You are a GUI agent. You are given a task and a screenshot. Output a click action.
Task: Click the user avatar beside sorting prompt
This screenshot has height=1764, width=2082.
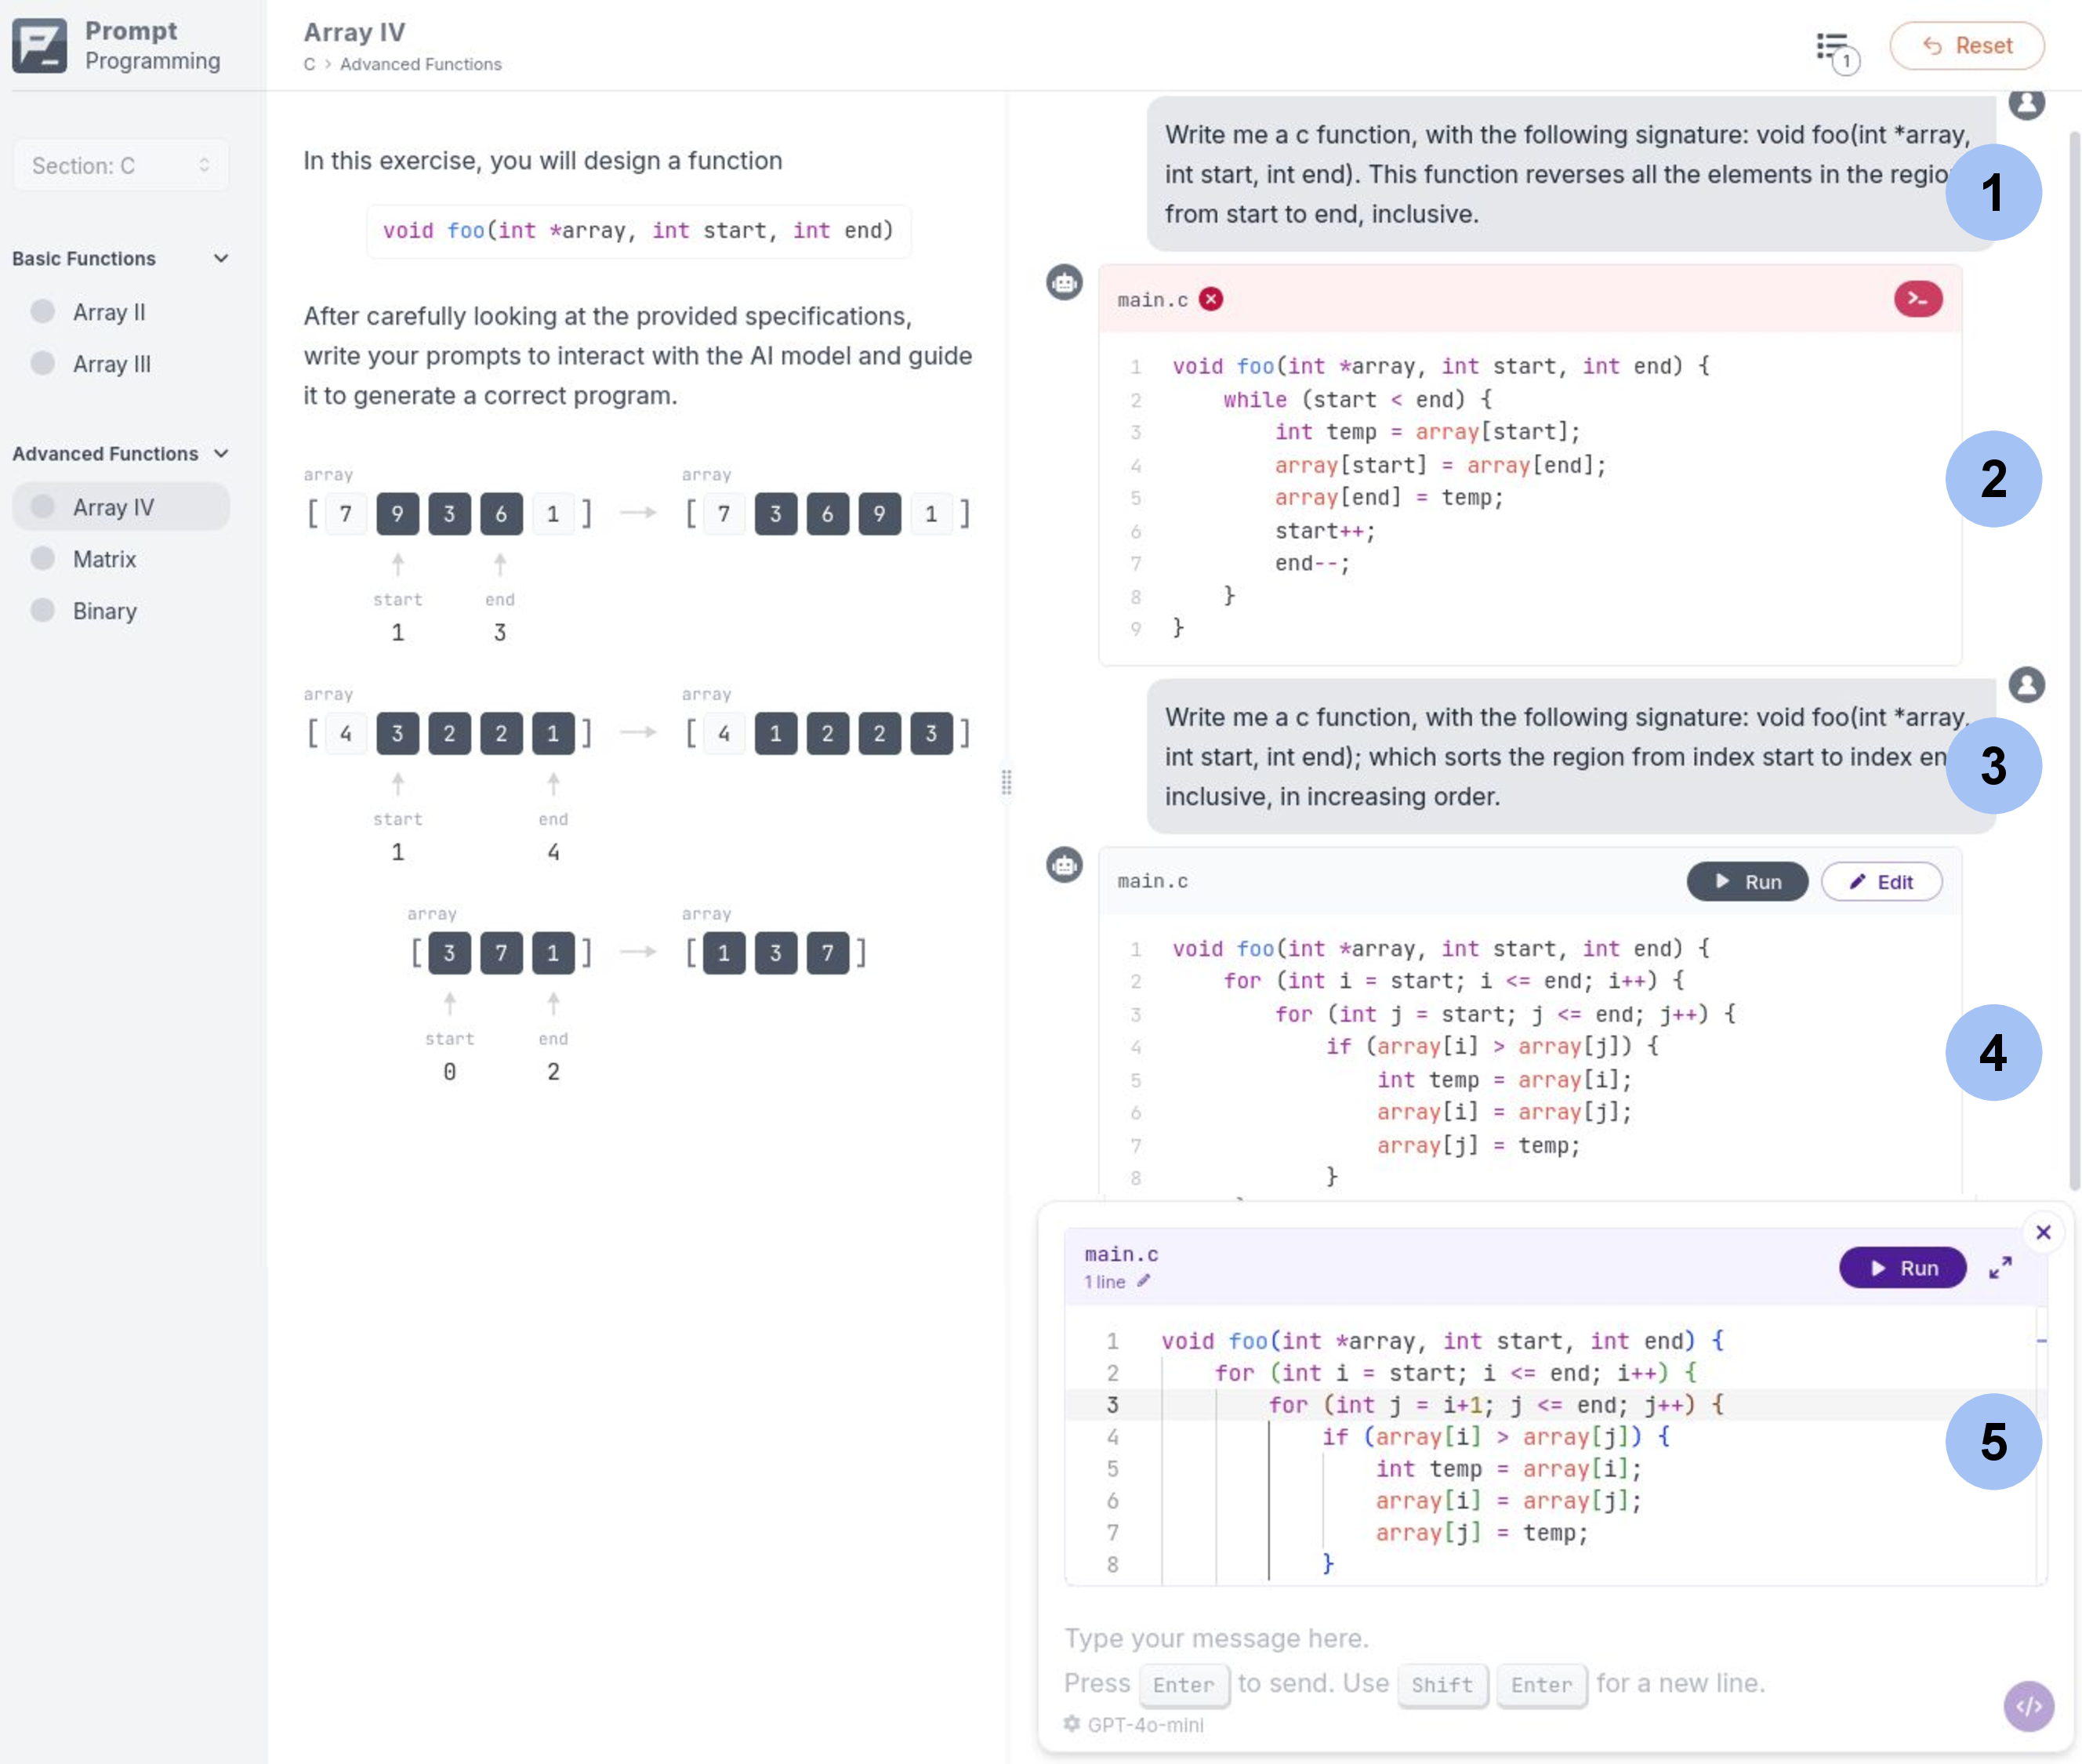click(x=2027, y=685)
